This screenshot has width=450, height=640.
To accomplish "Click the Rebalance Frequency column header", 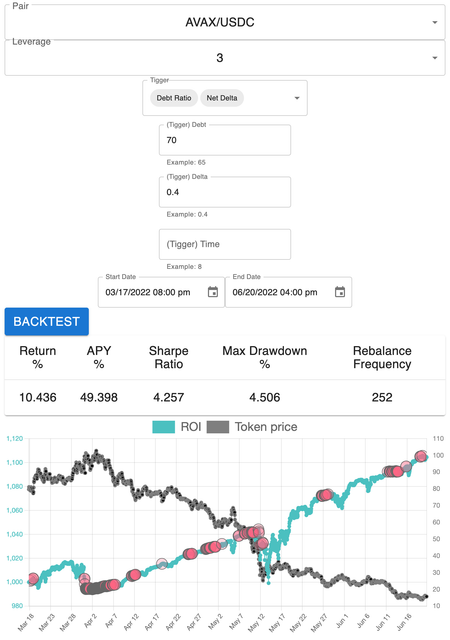I will point(382,357).
